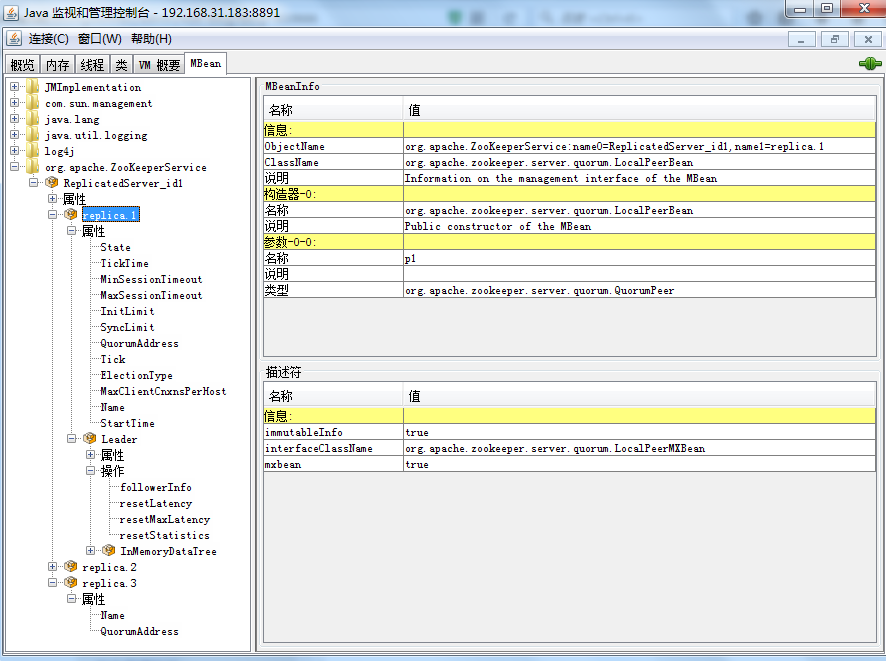Expand the replica.2 node
The image size is (886, 661).
click(53, 567)
